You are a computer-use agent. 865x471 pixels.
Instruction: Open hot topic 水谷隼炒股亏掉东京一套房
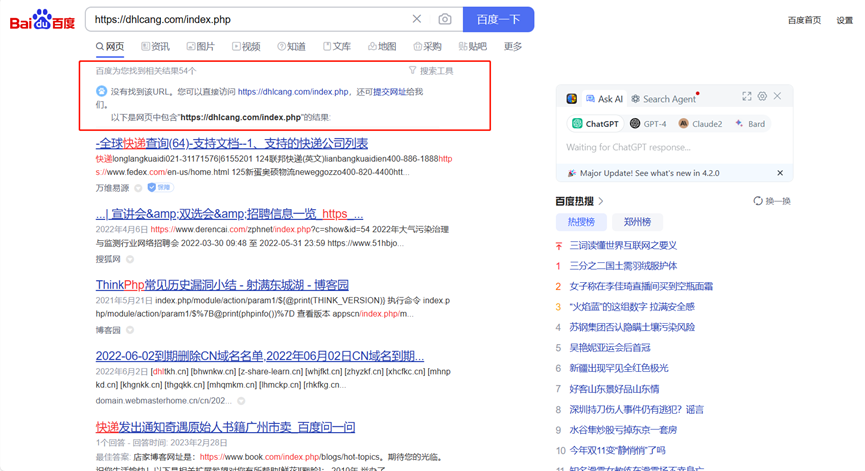[x=623, y=430]
